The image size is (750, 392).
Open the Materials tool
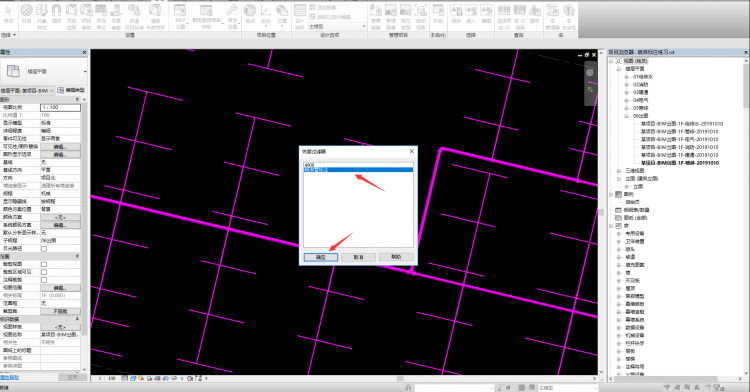click(x=26, y=14)
